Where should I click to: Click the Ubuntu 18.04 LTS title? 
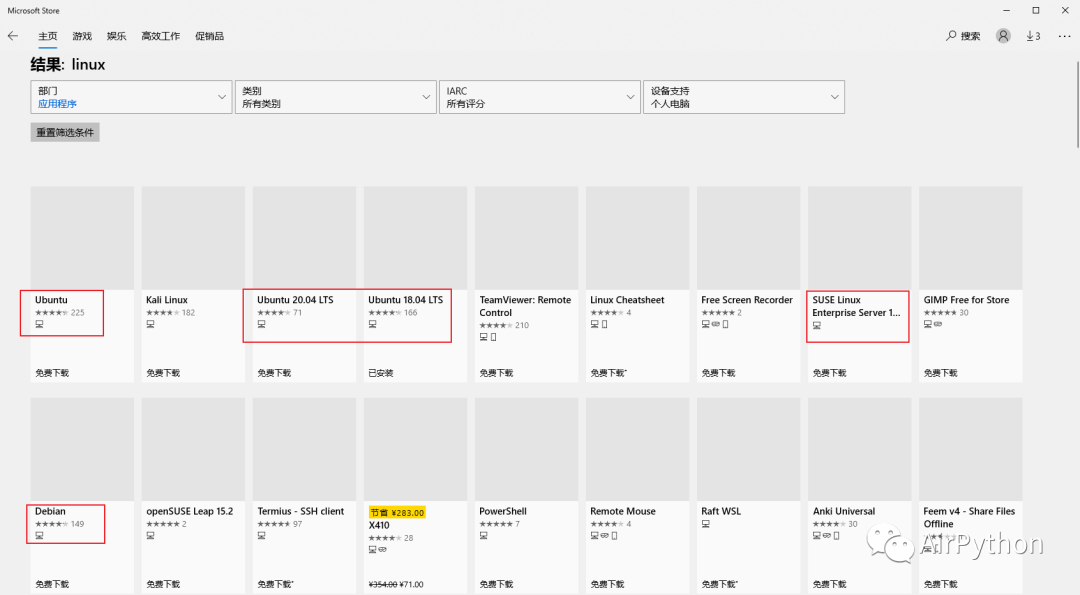click(x=405, y=300)
